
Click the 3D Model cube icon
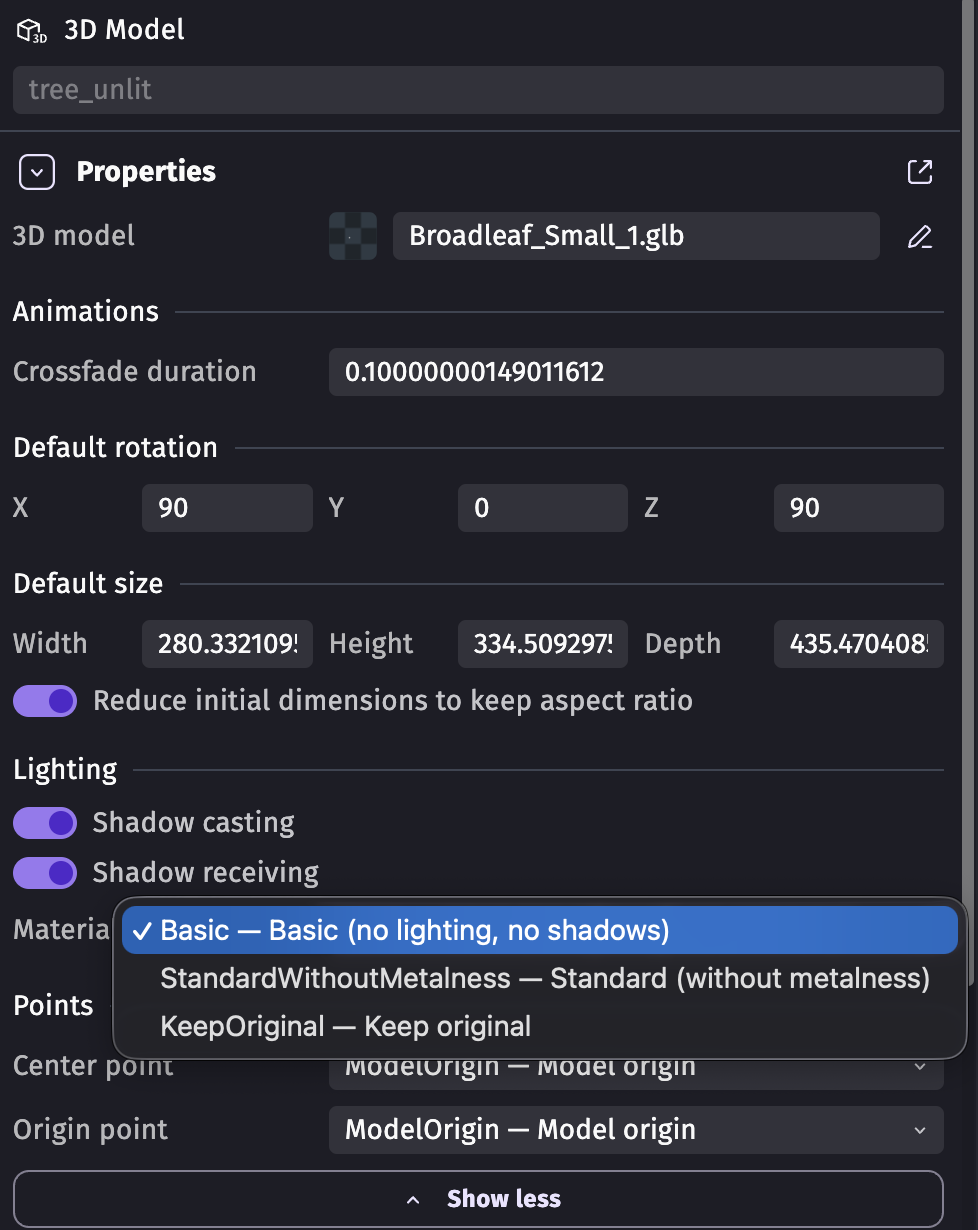(32, 31)
